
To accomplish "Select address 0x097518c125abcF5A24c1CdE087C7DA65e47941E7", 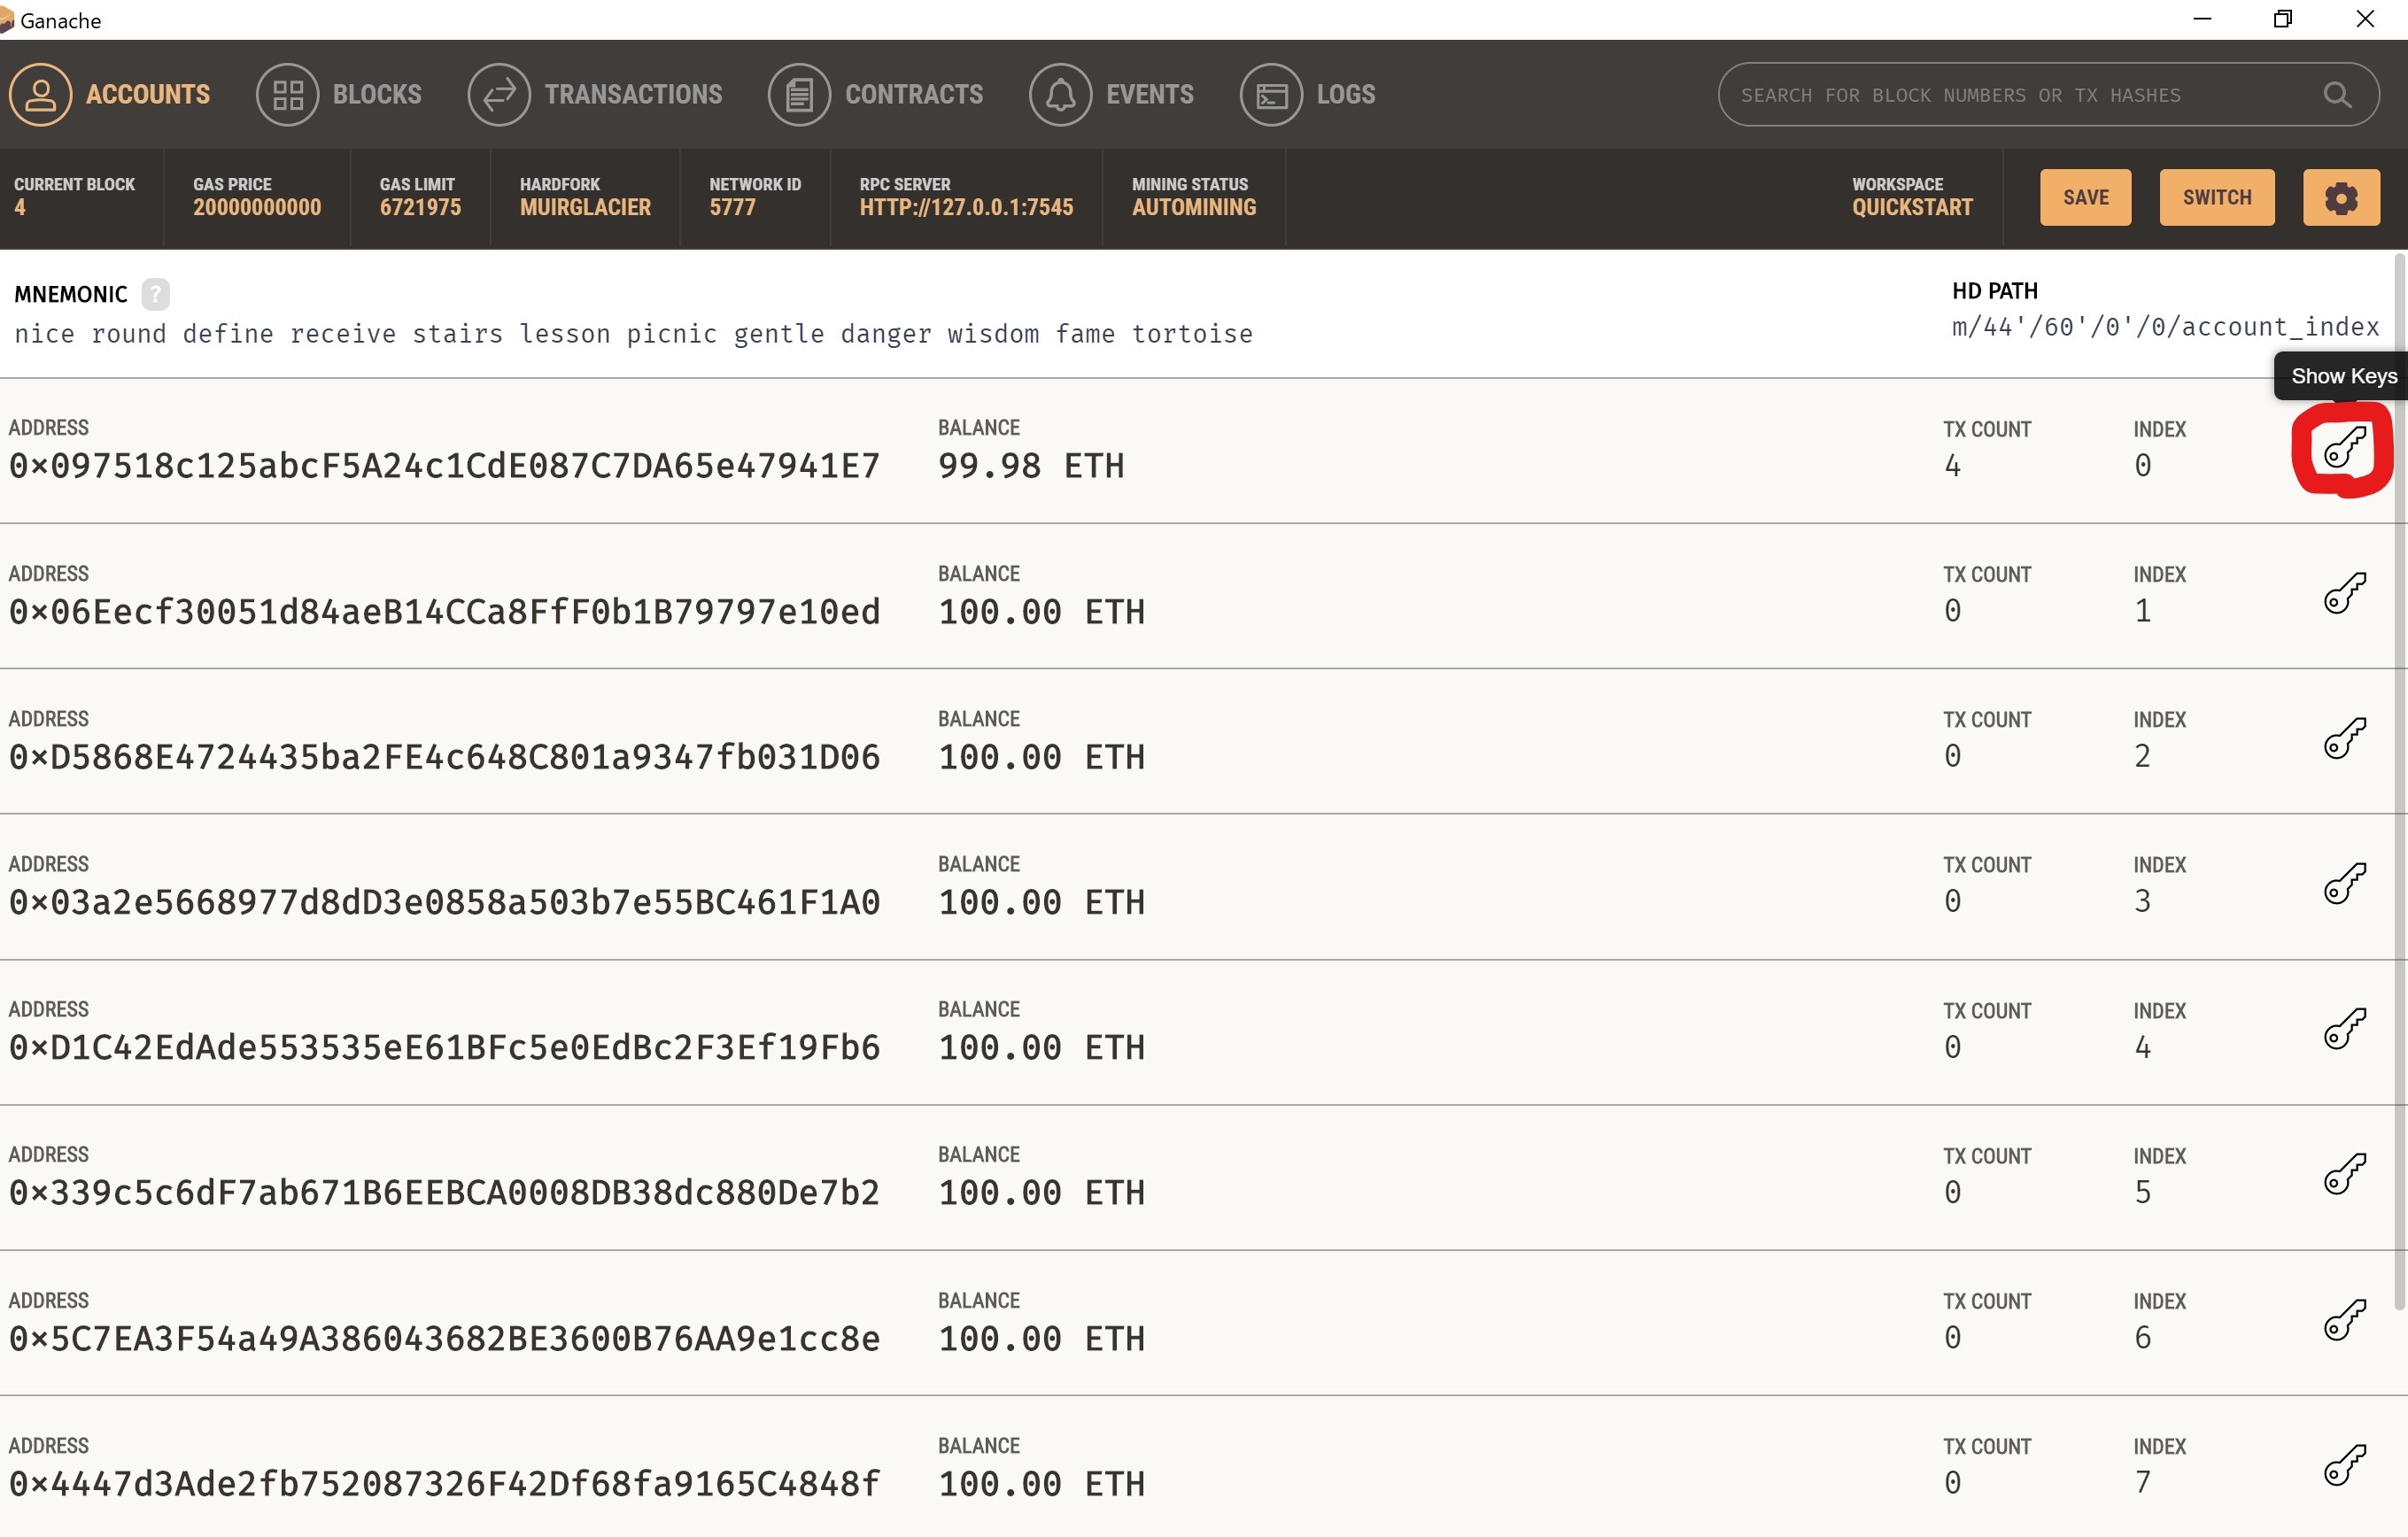I will point(444,466).
